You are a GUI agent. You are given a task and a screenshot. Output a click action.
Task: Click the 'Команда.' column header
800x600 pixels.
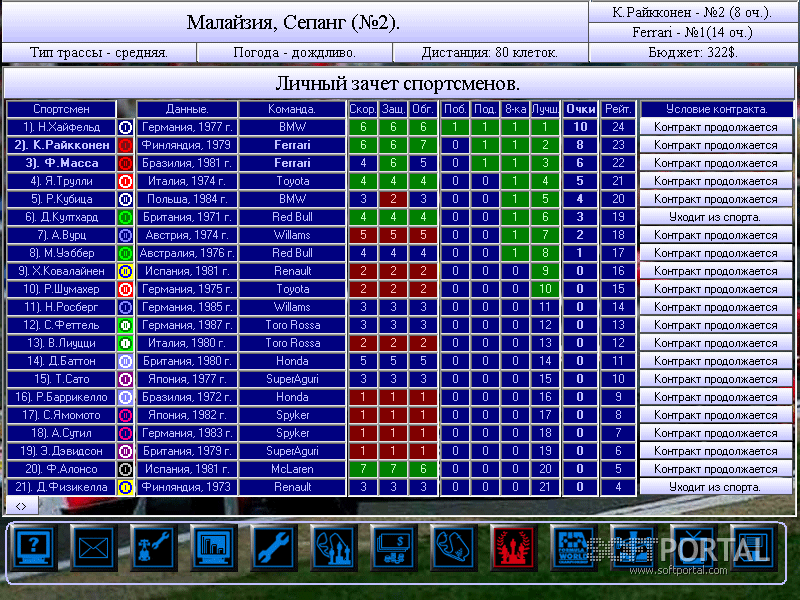tap(292, 109)
